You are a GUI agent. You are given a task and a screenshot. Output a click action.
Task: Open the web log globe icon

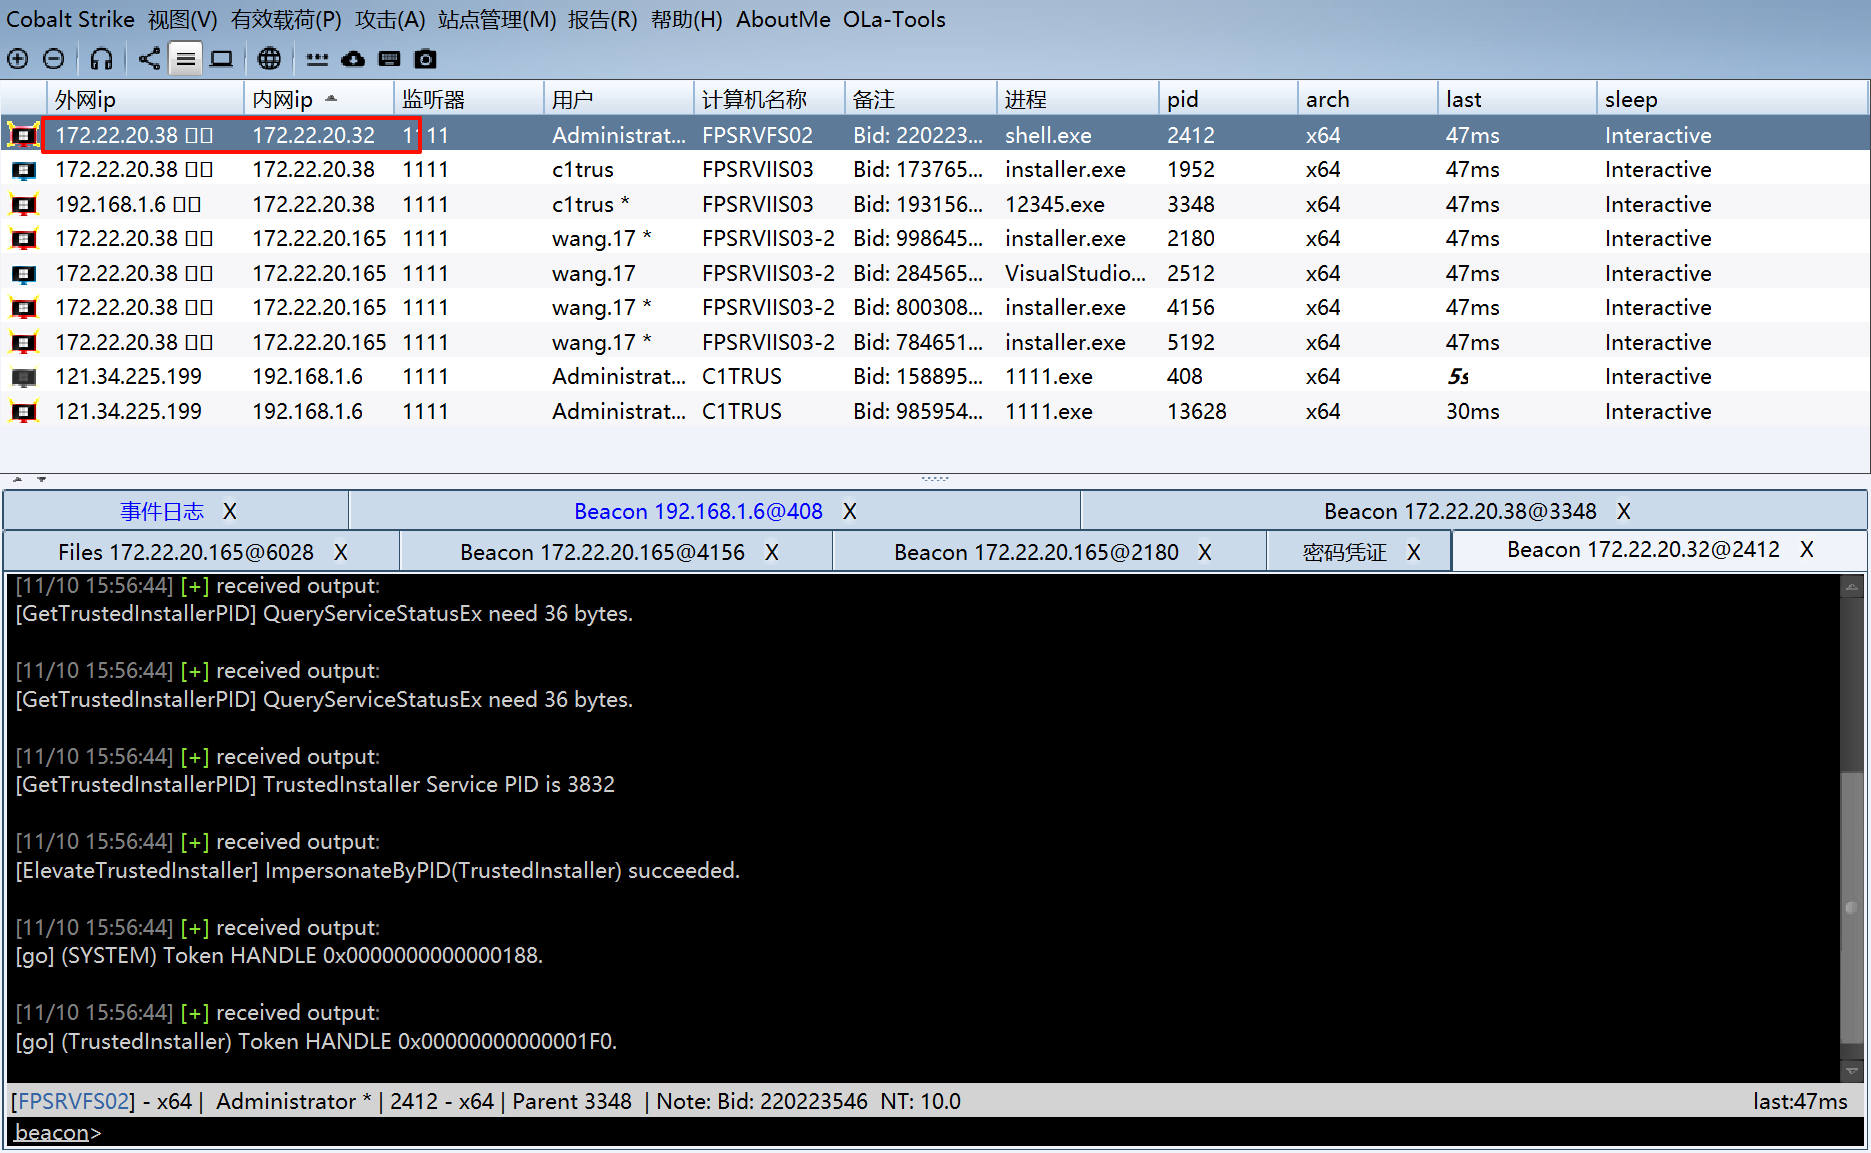[x=268, y=58]
